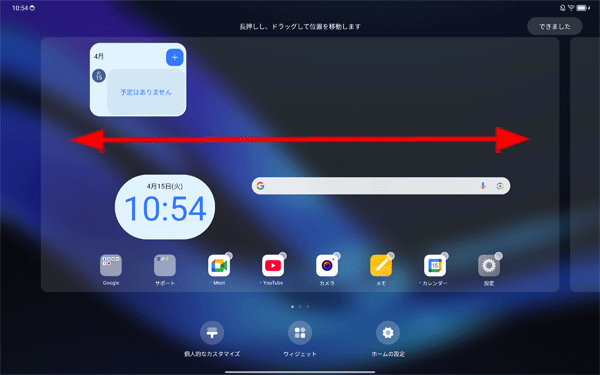Select the 10:54 clock widget

[165, 207]
